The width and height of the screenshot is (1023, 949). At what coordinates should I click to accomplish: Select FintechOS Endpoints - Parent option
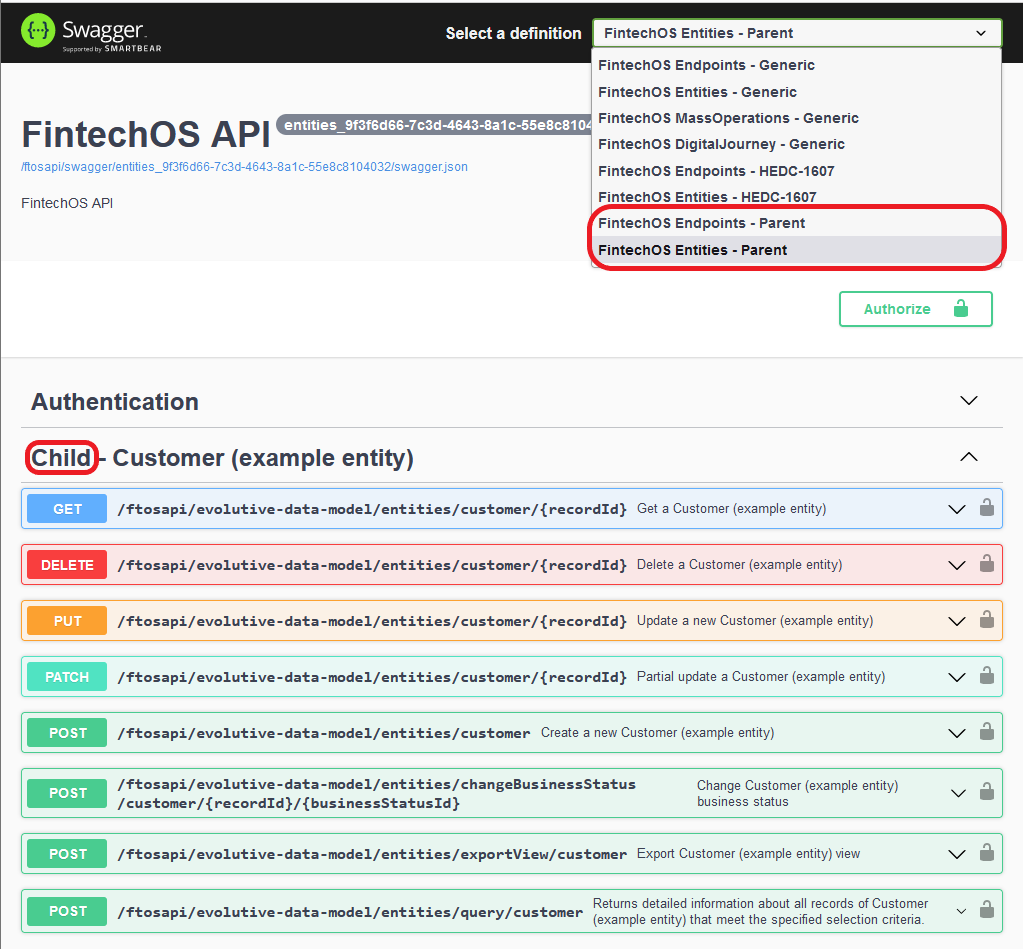(701, 223)
